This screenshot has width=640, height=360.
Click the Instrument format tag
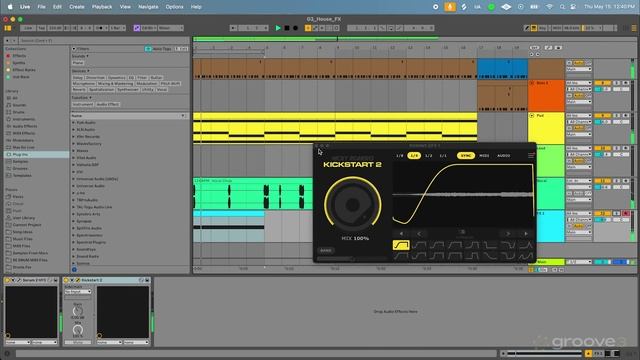click(83, 104)
